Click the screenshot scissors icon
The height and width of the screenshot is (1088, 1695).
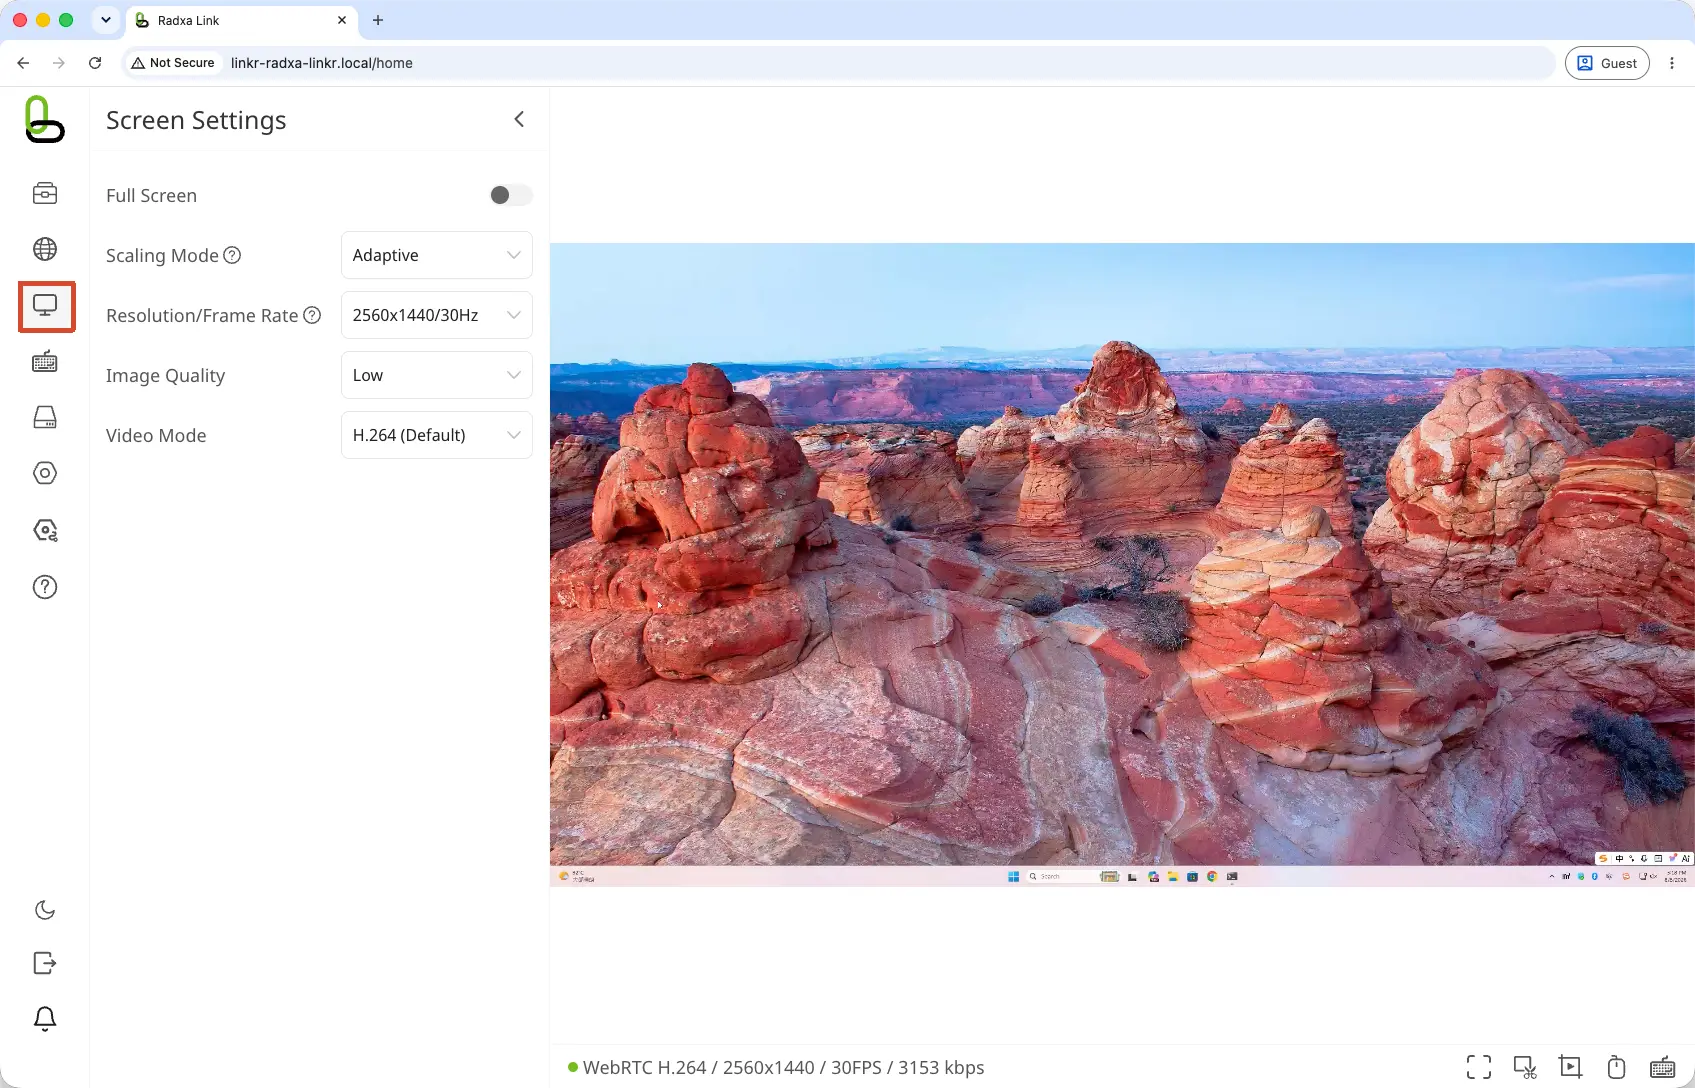click(x=1525, y=1067)
